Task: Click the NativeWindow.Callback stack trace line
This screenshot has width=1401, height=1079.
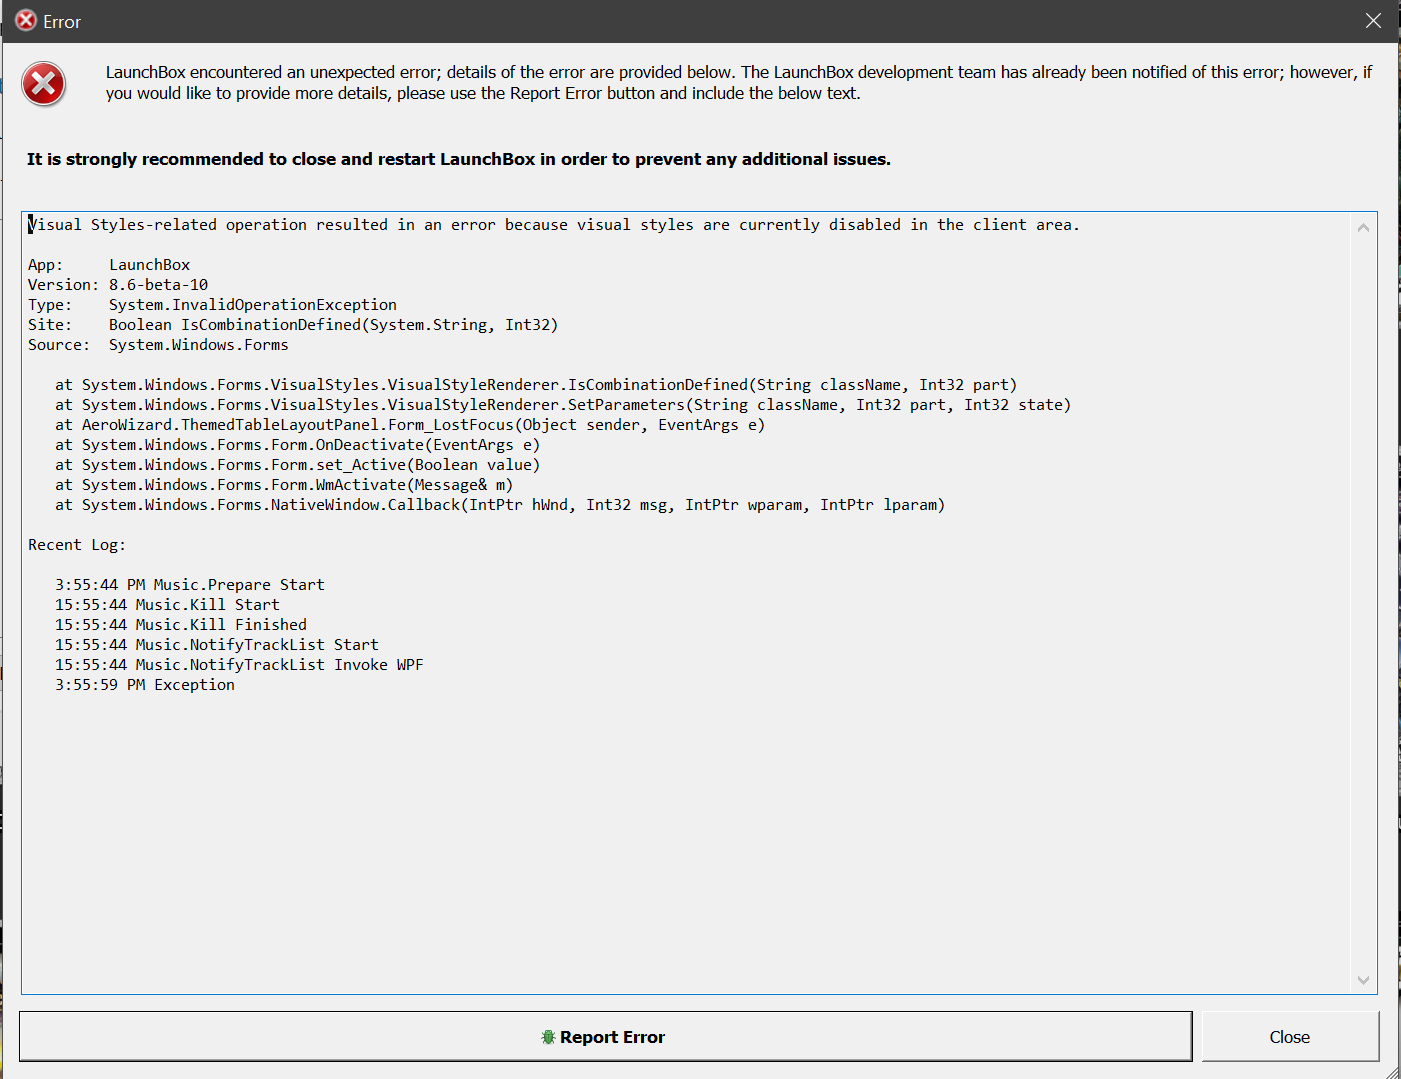Action: pos(500,505)
